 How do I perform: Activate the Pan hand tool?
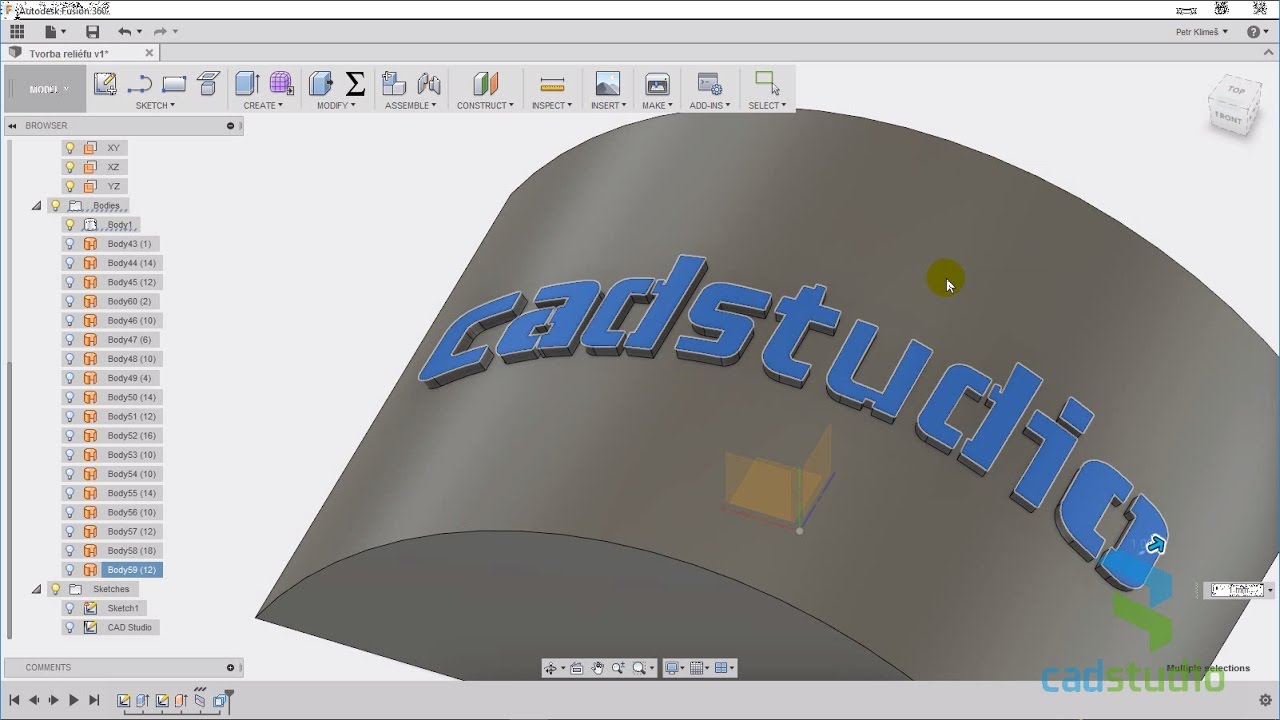pos(598,668)
